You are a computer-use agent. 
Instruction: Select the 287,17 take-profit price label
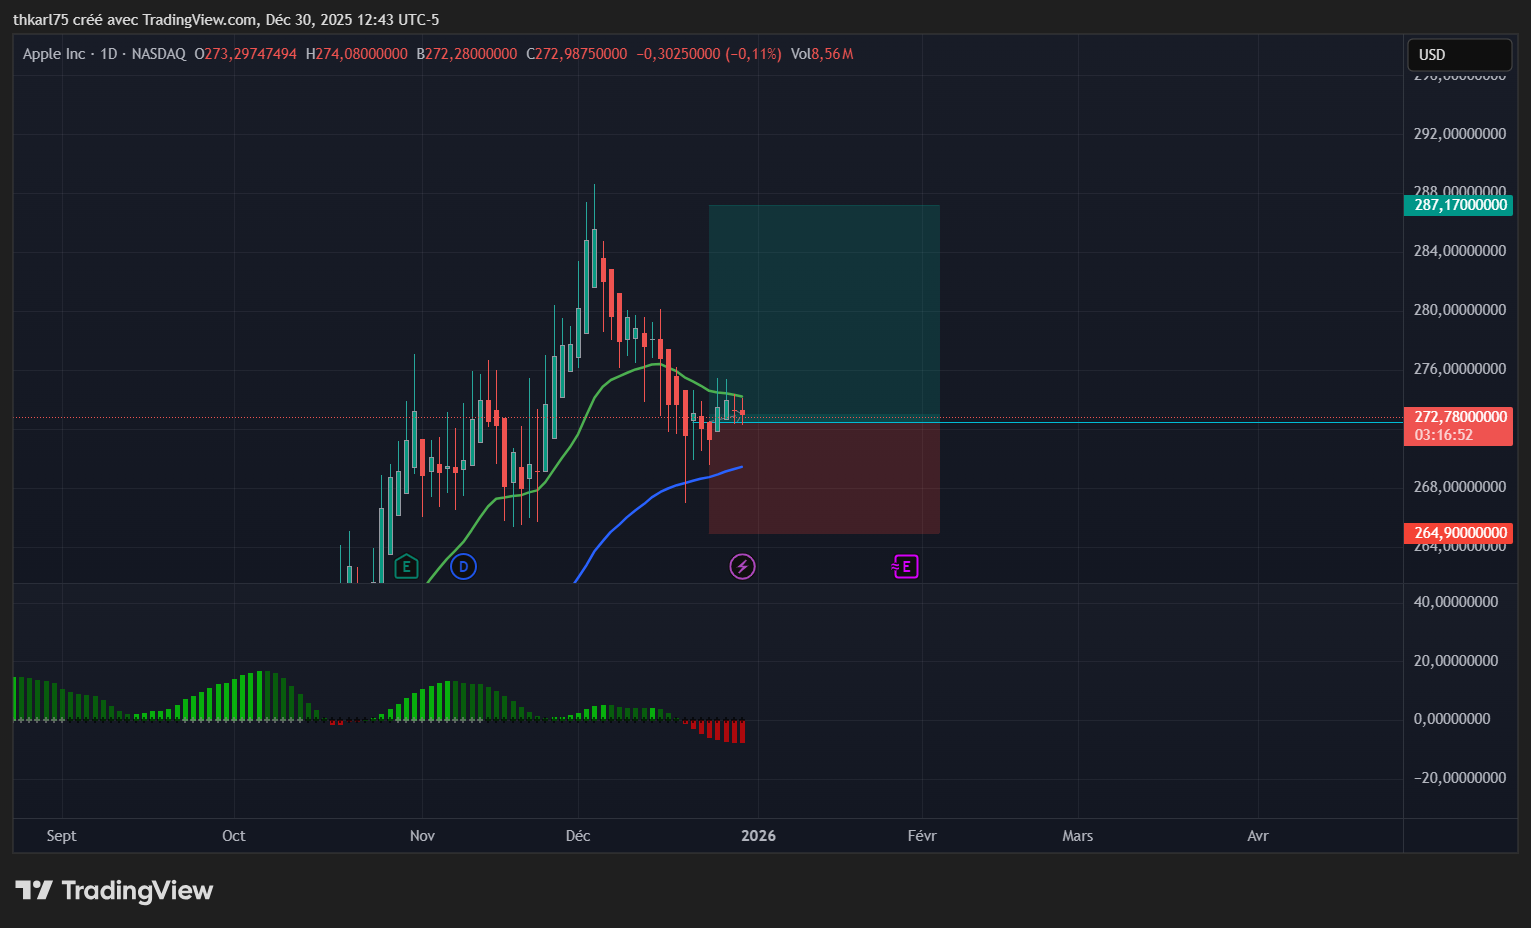click(x=1459, y=205)
